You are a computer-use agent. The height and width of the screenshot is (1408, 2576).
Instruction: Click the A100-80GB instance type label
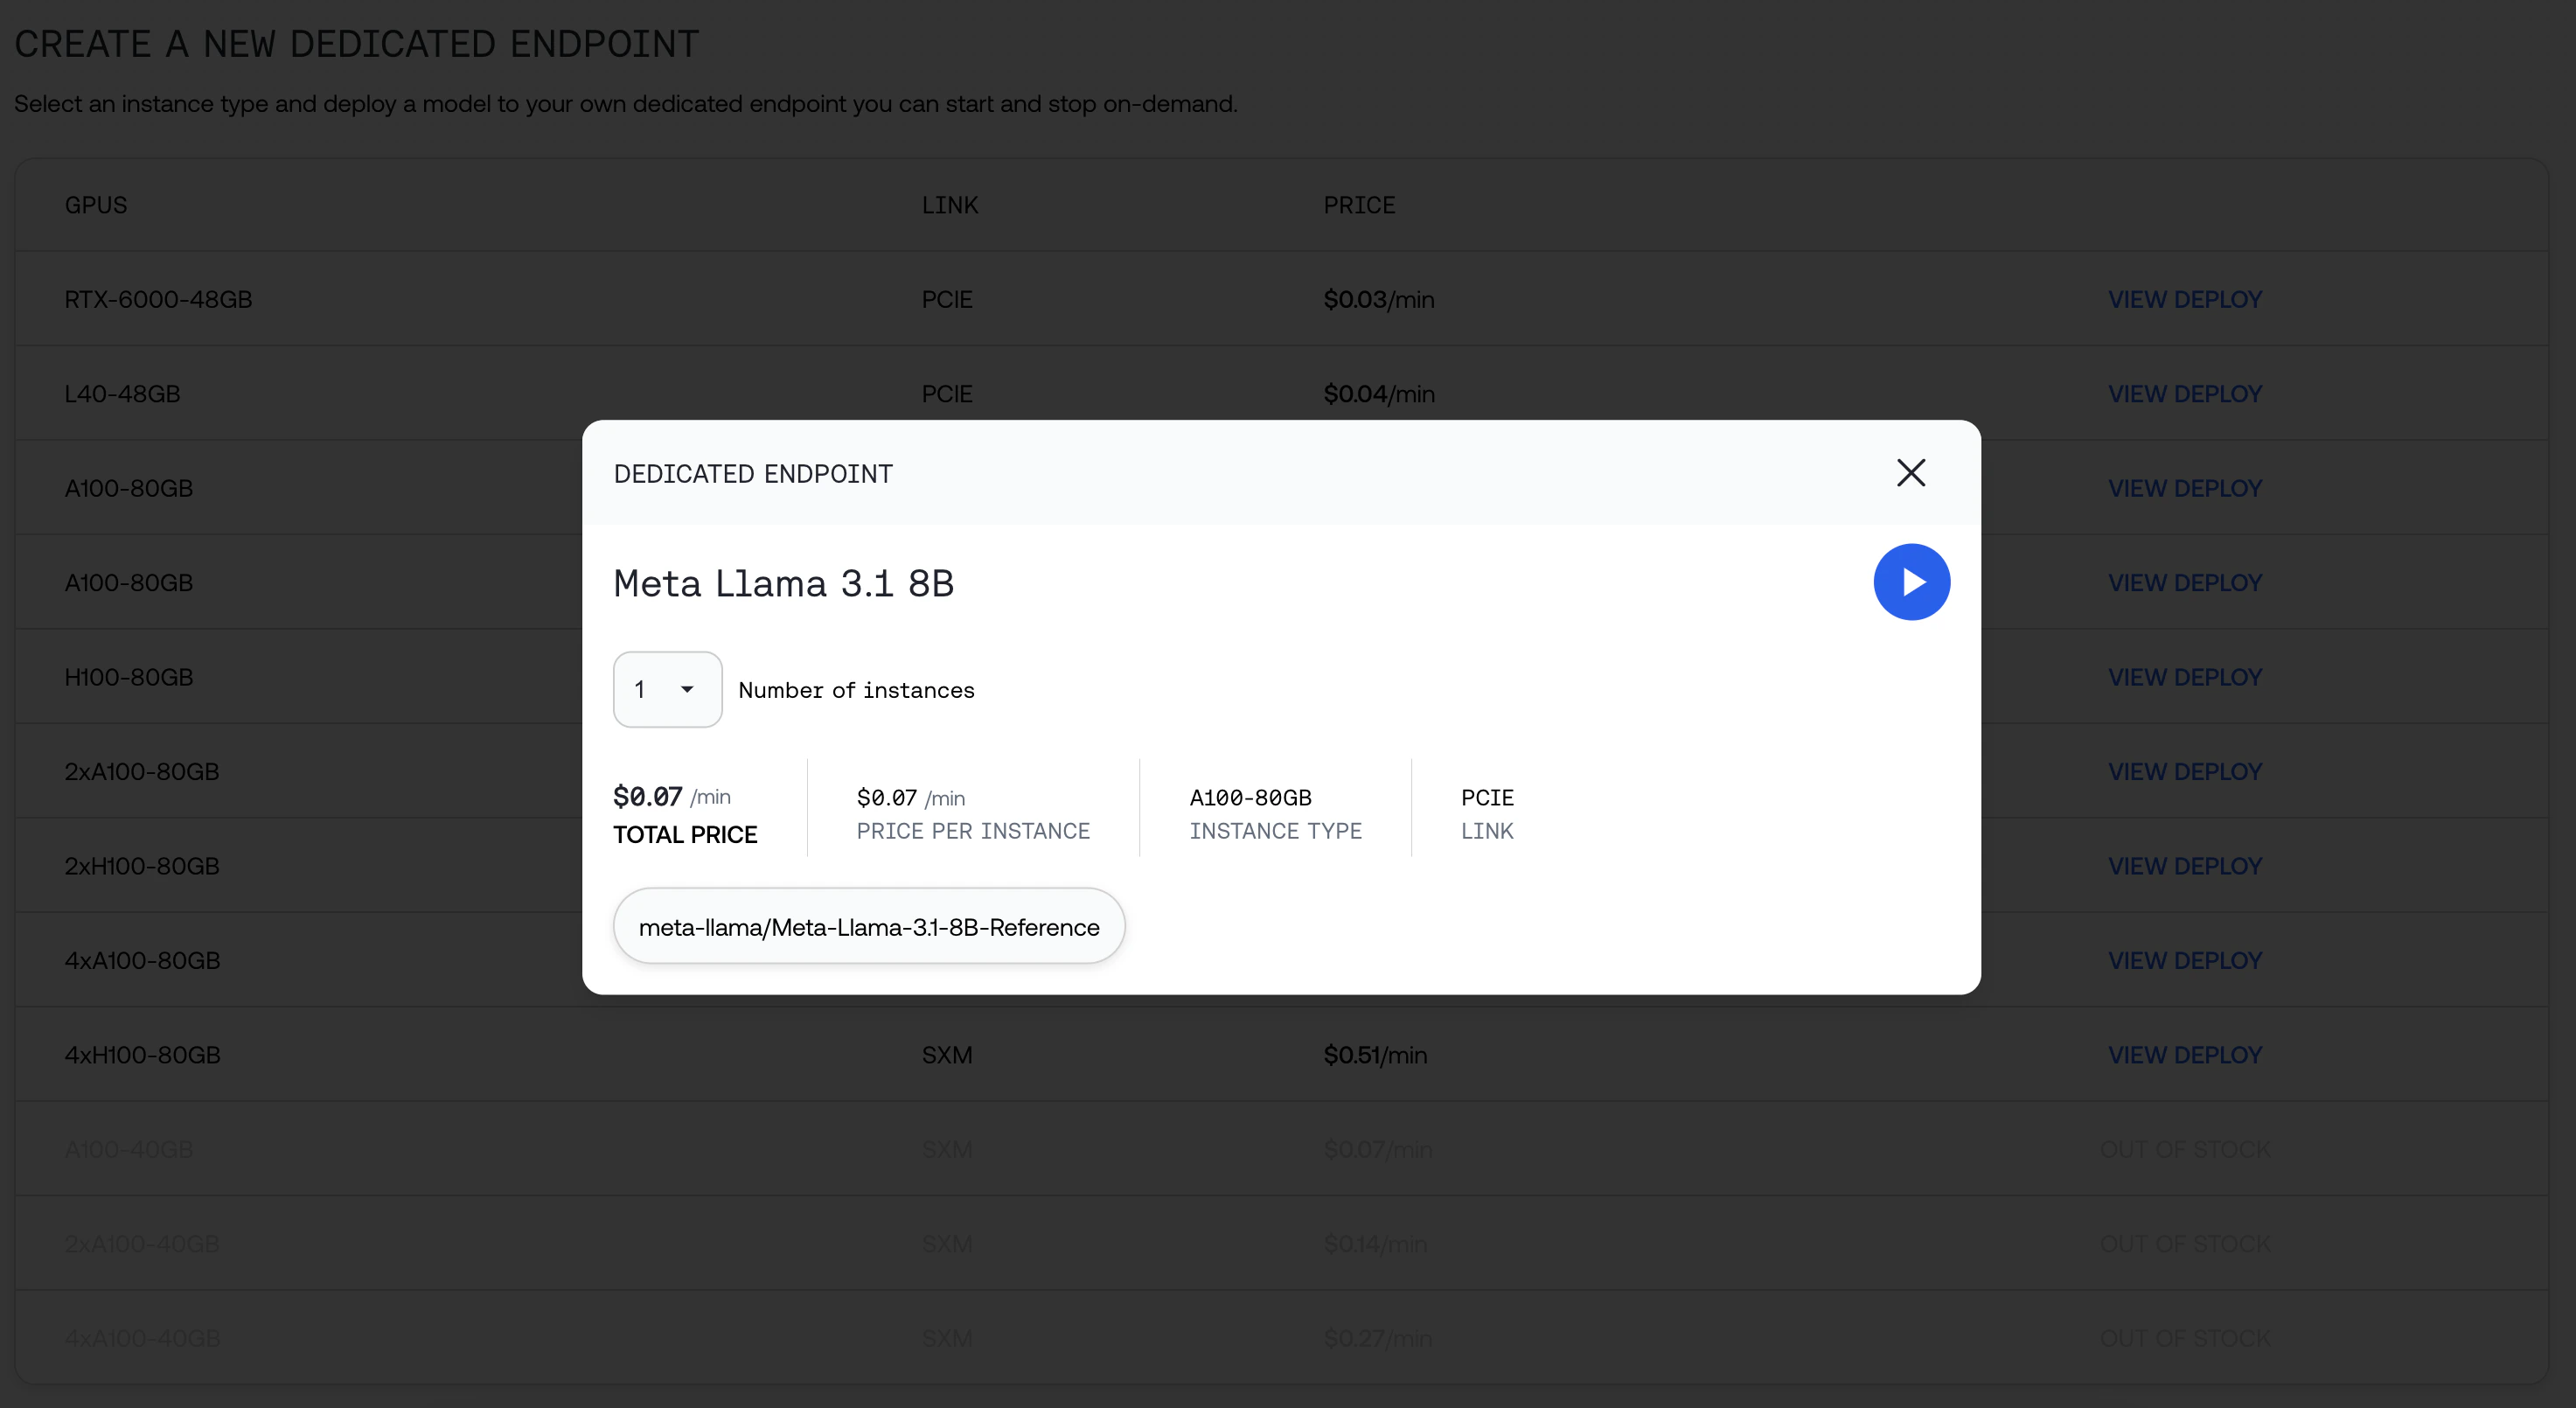tap(1250, 798)
